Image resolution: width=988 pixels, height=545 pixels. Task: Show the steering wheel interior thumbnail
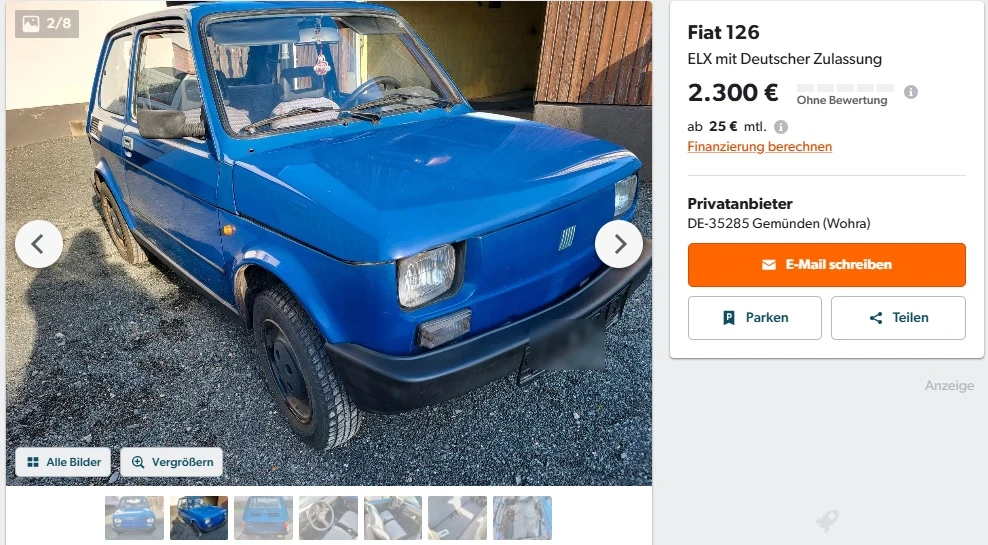pos(328,518)
